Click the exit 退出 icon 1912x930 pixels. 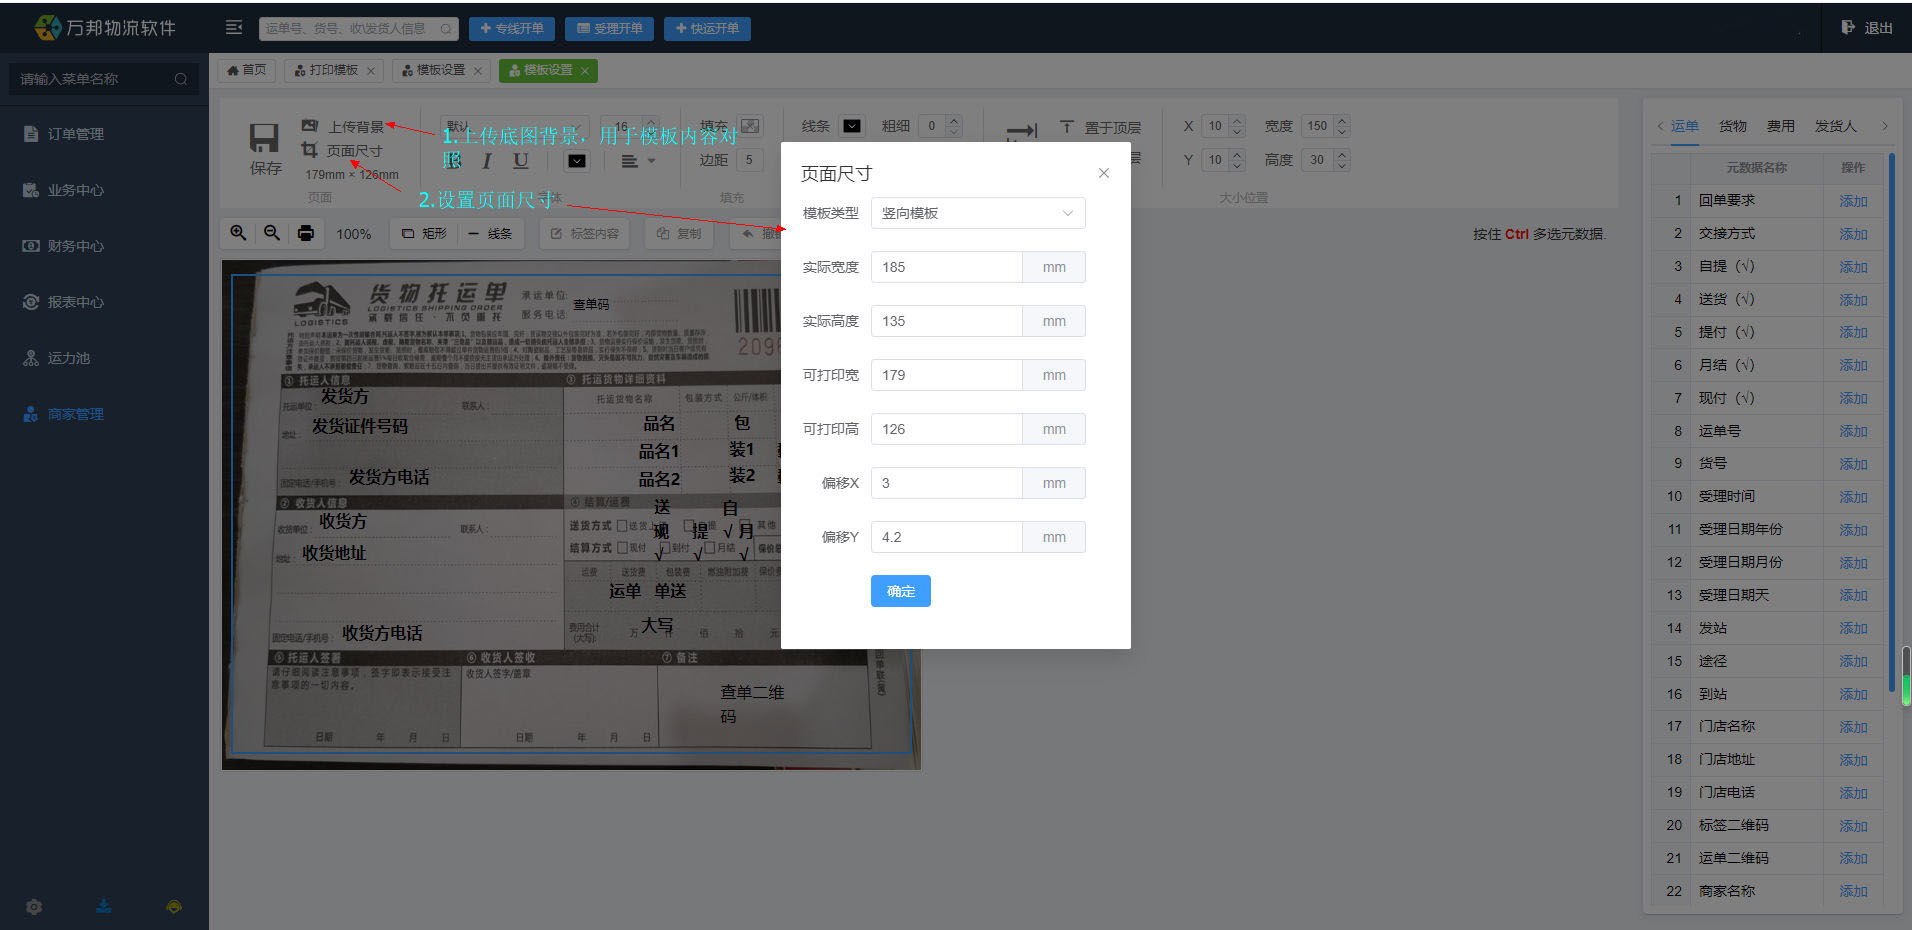[1848, 27]
